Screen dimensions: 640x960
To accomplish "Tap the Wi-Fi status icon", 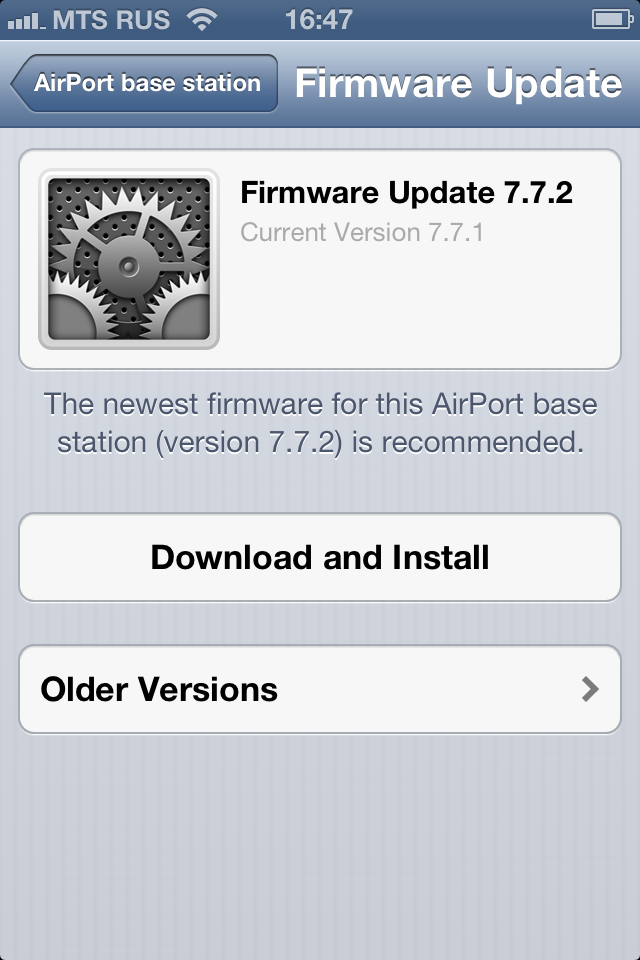I will click(x=202, y=20).
